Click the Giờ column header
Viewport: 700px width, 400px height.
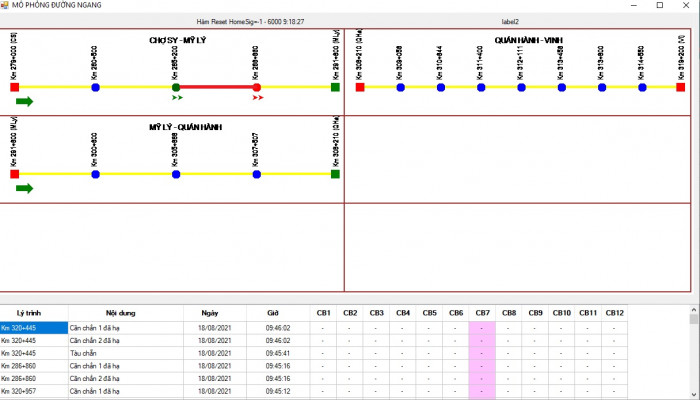pyautogui.click(x=273, y=313)
